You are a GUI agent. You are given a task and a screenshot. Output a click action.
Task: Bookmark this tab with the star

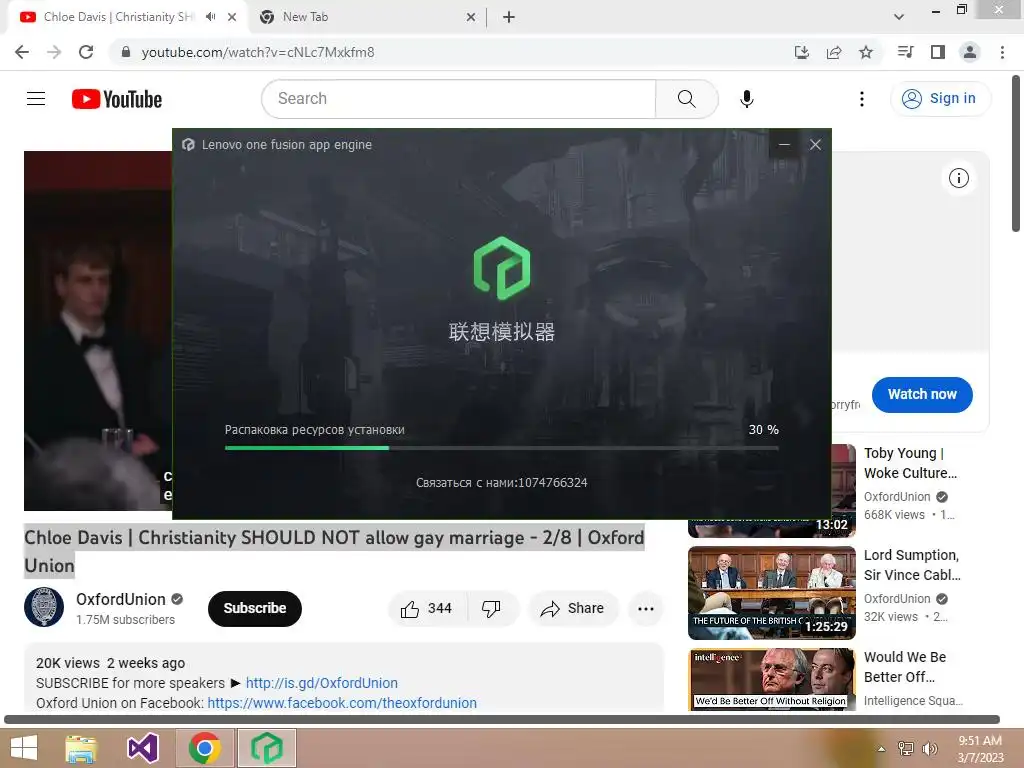tap(866, 52)
